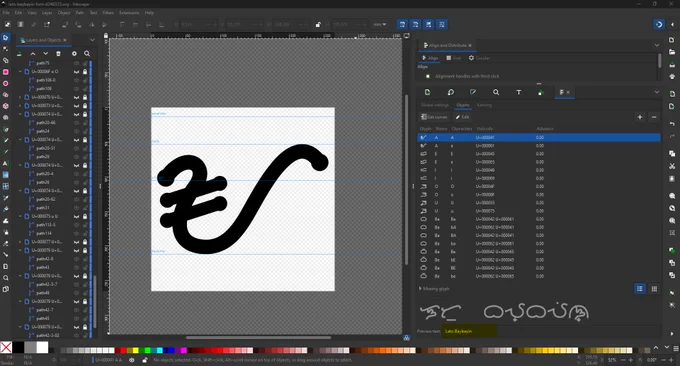The image size is (680, 366).
Task: Pick the white swatch in the palette
Action: (42, 348)
